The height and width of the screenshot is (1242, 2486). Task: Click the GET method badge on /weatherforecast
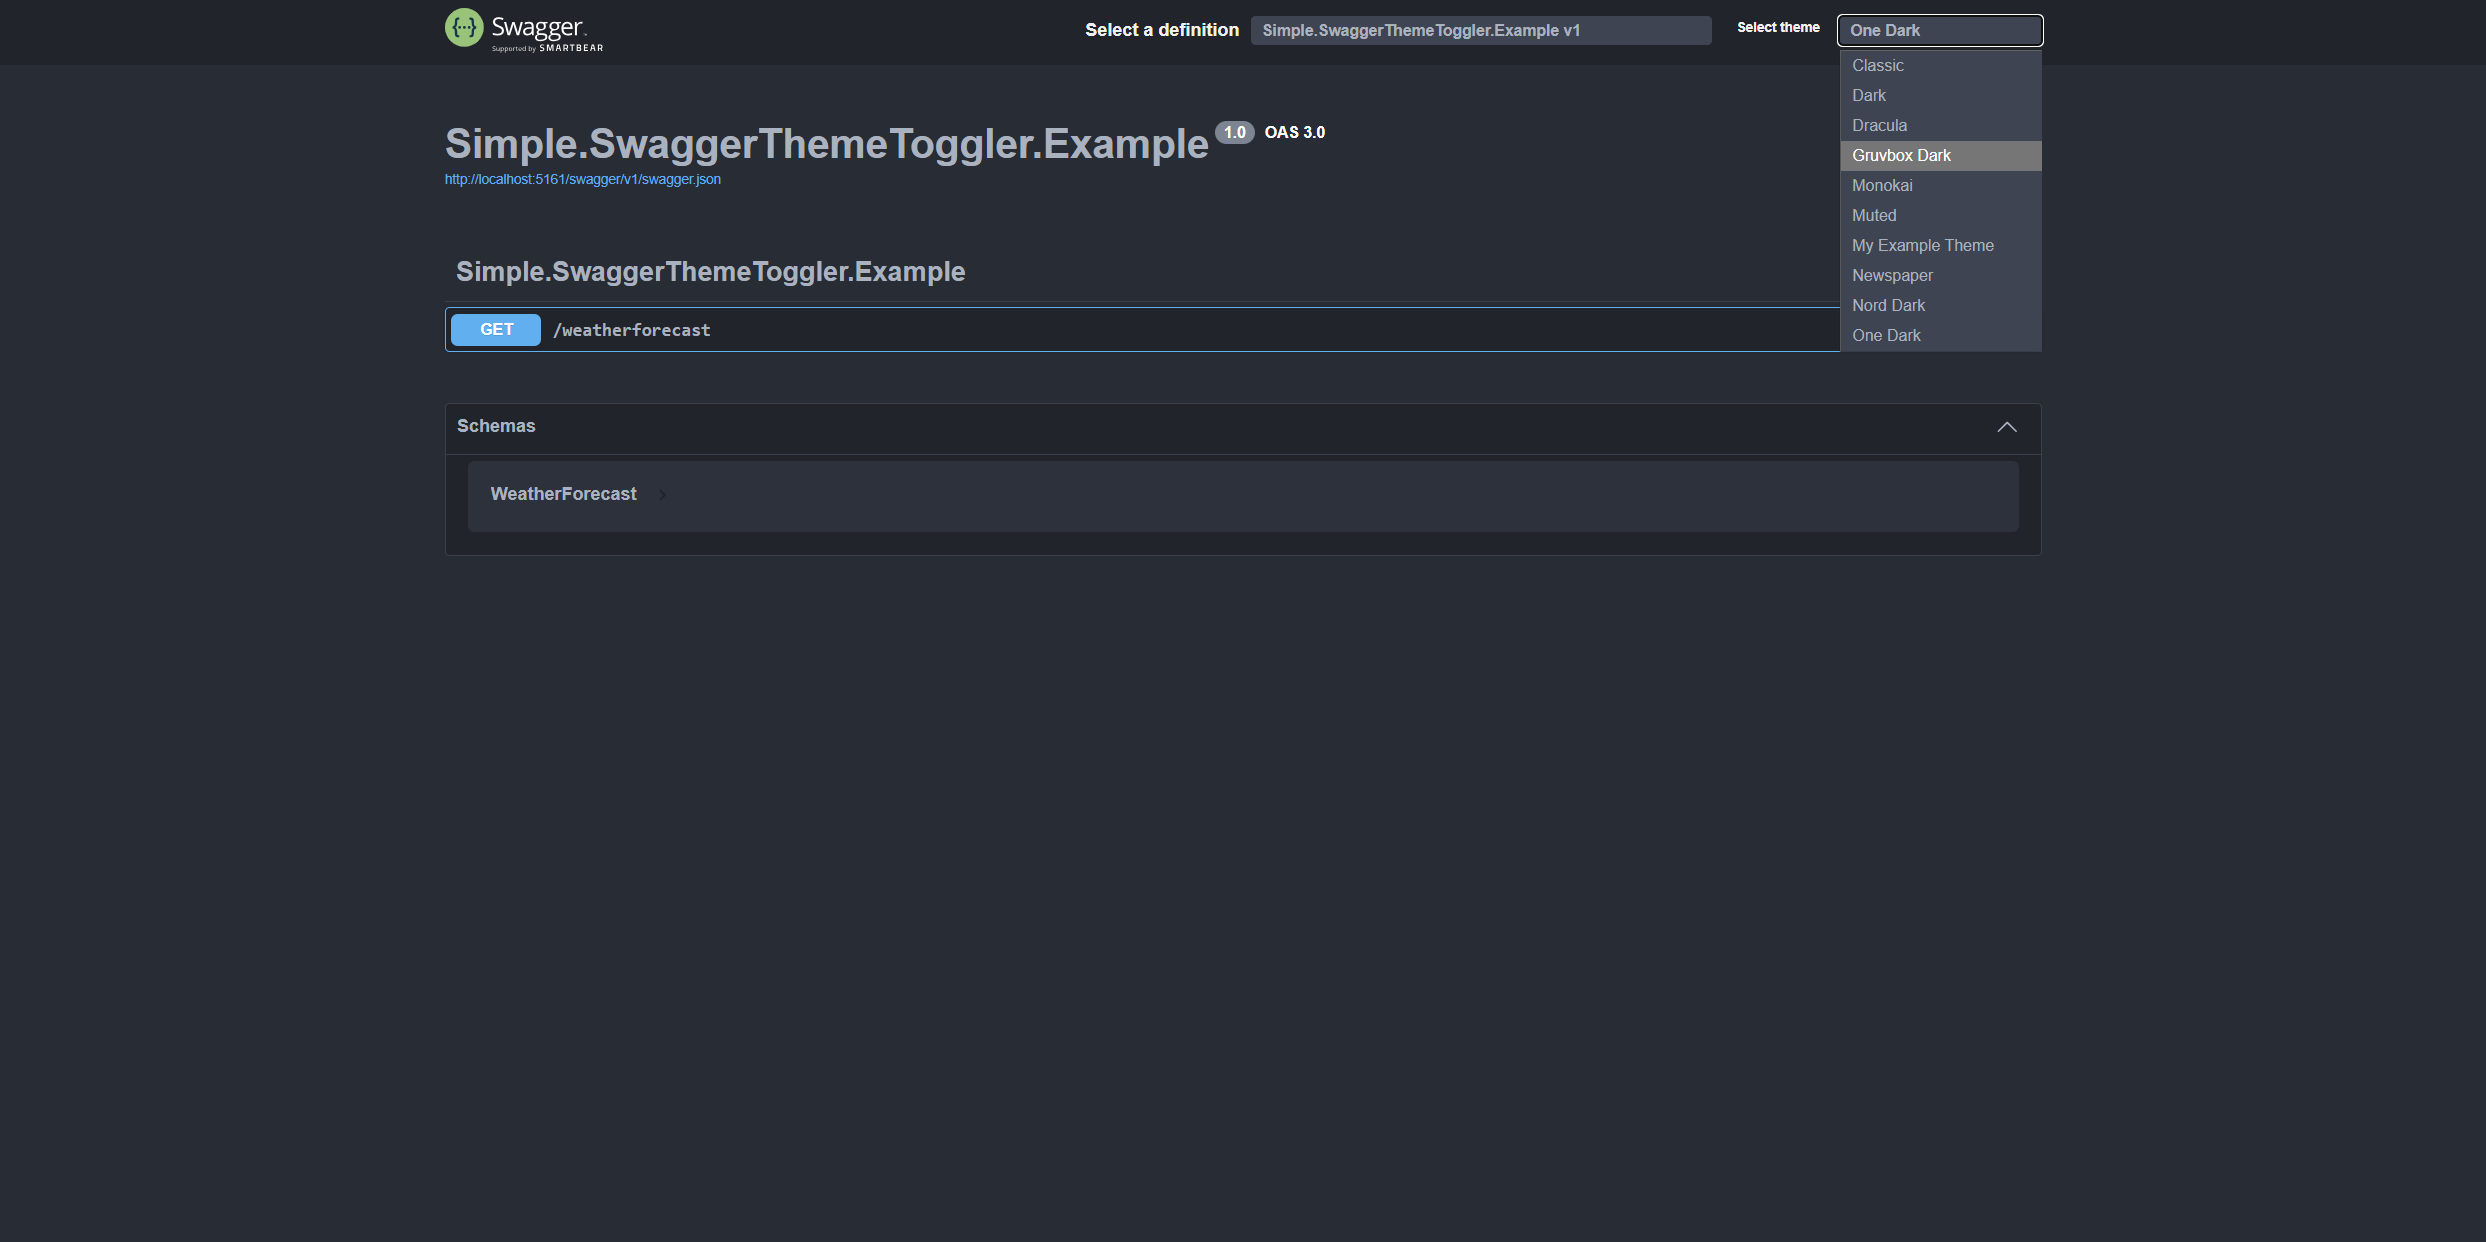495,329
